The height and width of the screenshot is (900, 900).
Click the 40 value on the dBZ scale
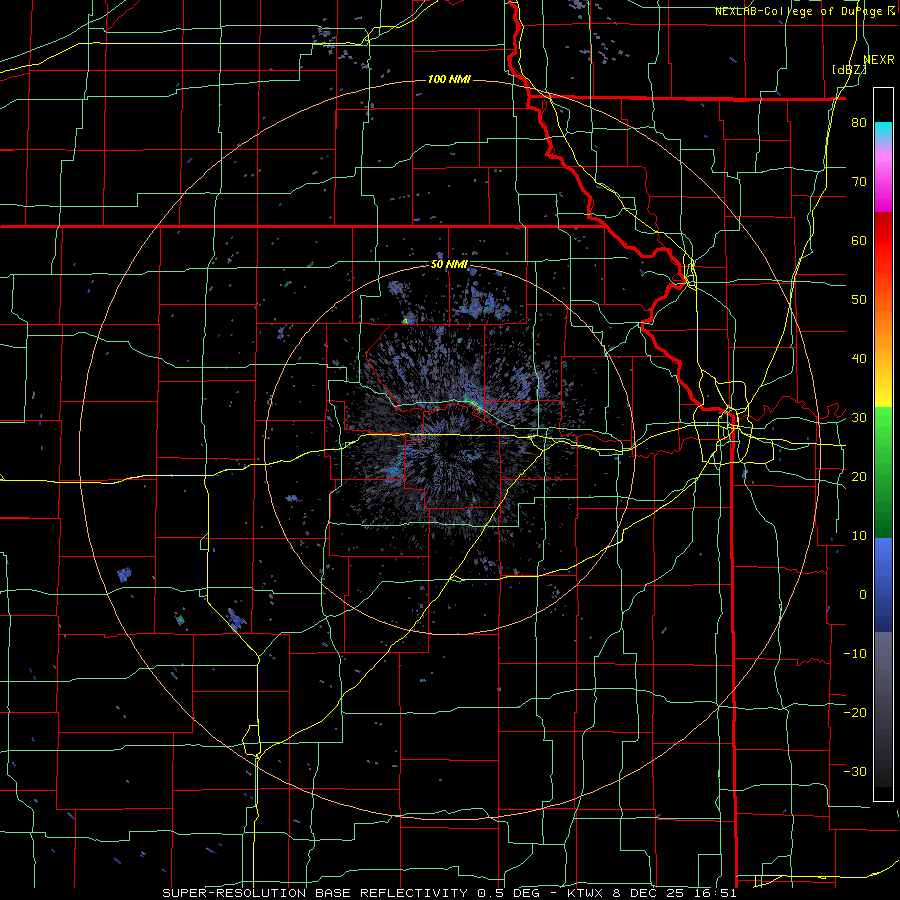point(859,359)
